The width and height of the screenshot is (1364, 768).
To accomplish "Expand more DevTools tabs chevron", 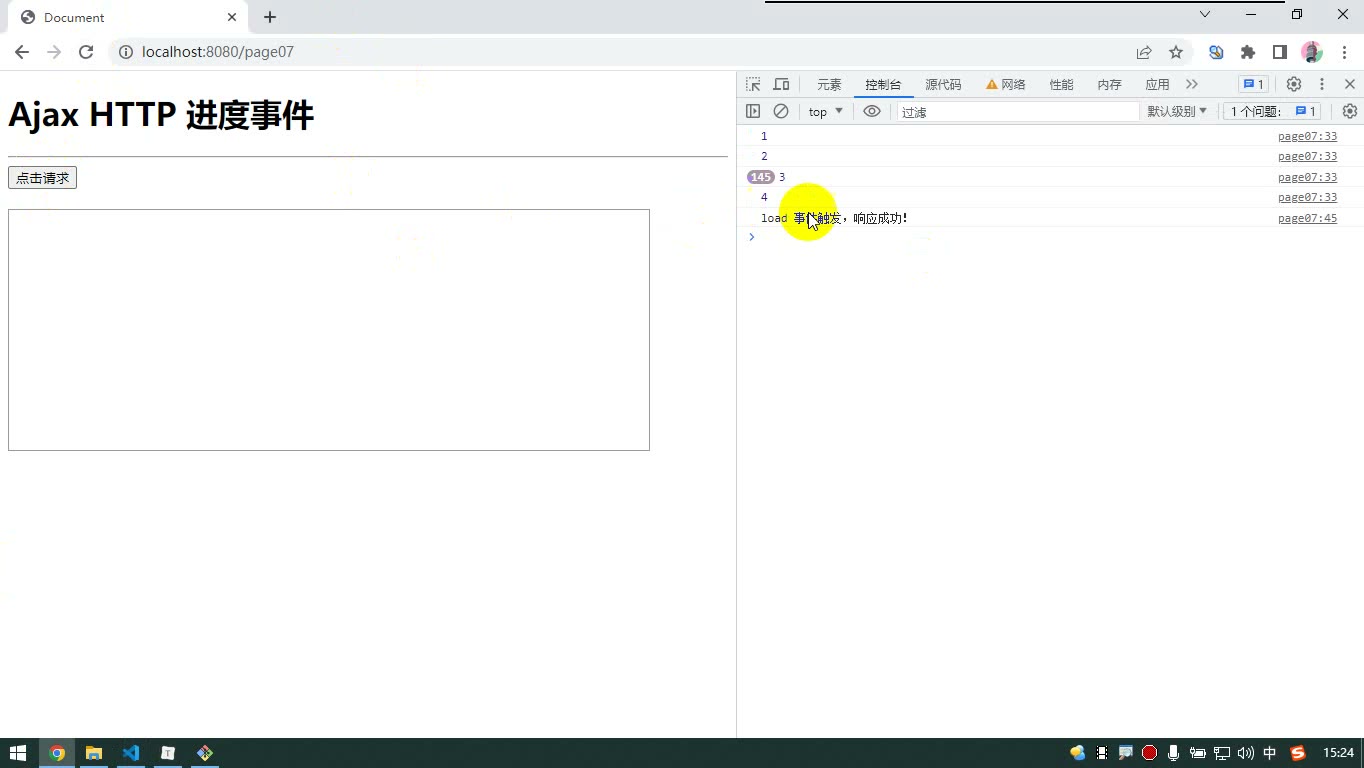I will [1192, 84].
